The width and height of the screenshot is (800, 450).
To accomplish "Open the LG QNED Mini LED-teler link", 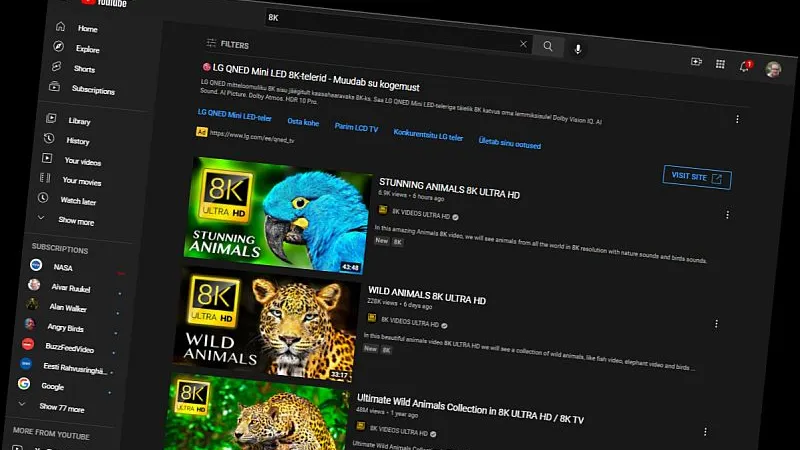I will (234, 115).
